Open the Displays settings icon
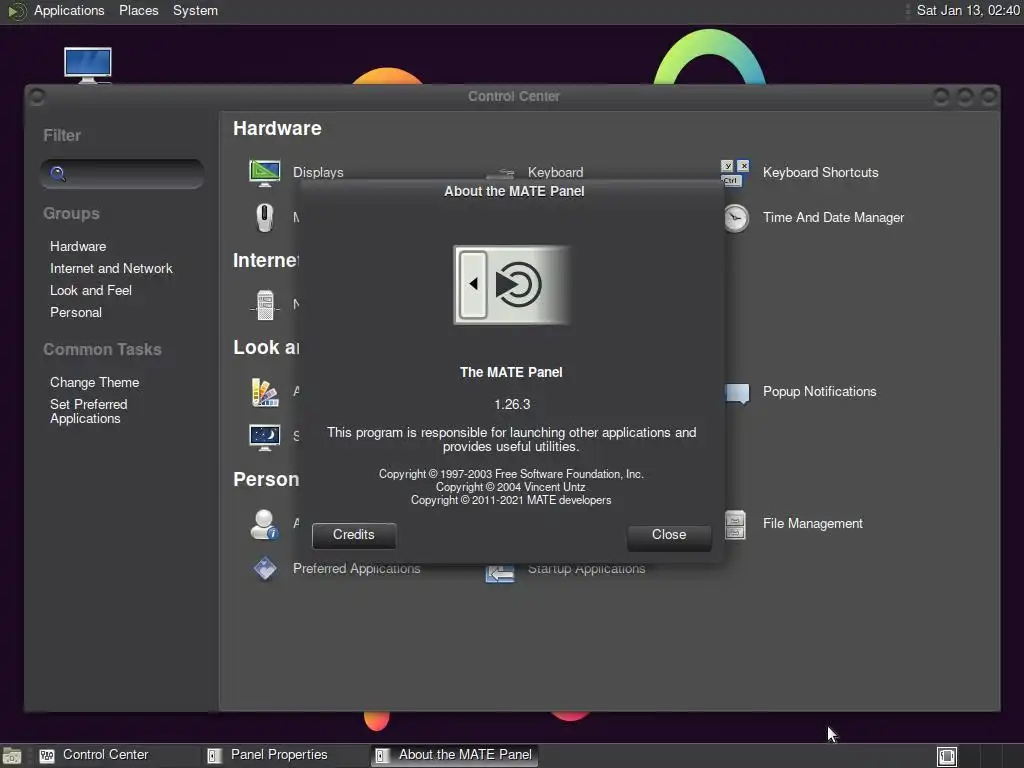 [x=264, y=173]
